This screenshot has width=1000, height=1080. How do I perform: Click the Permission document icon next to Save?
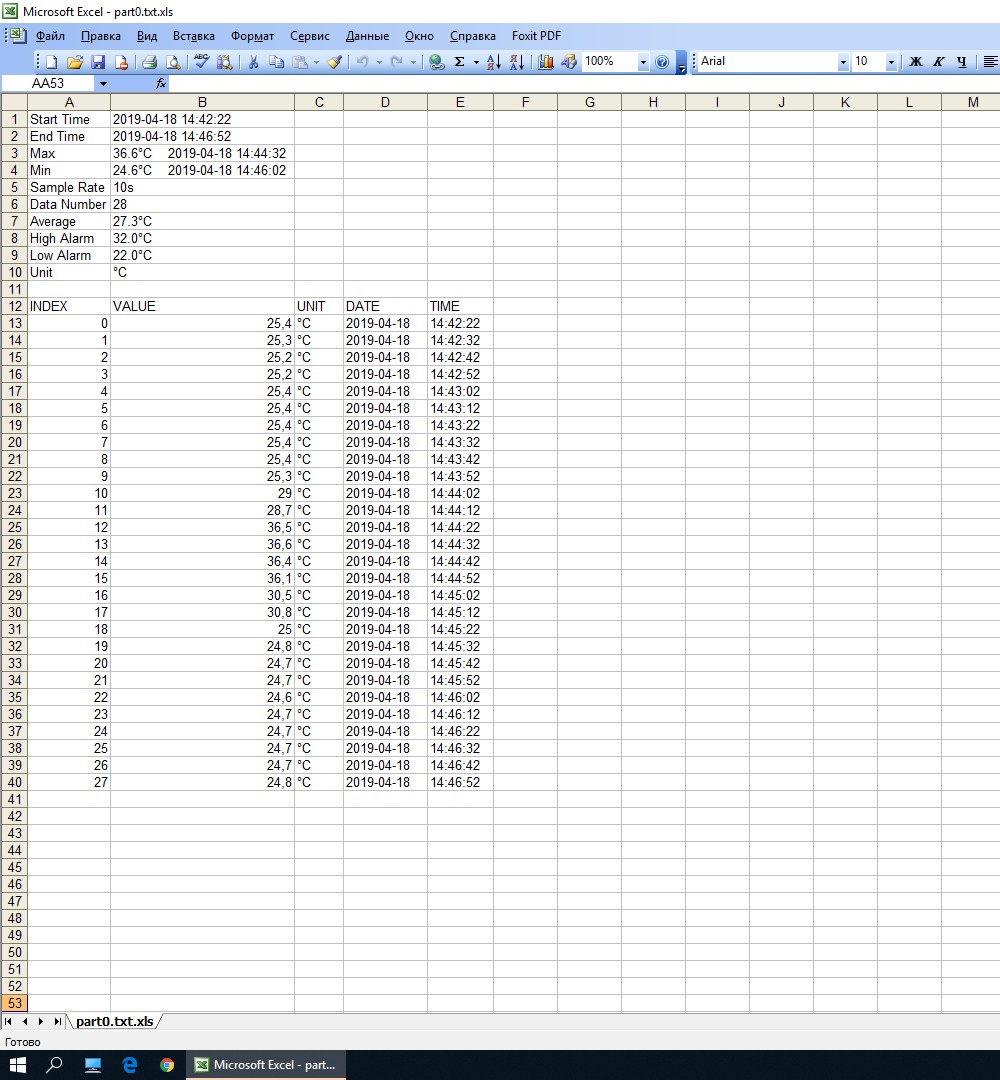[x=121, y=62]
